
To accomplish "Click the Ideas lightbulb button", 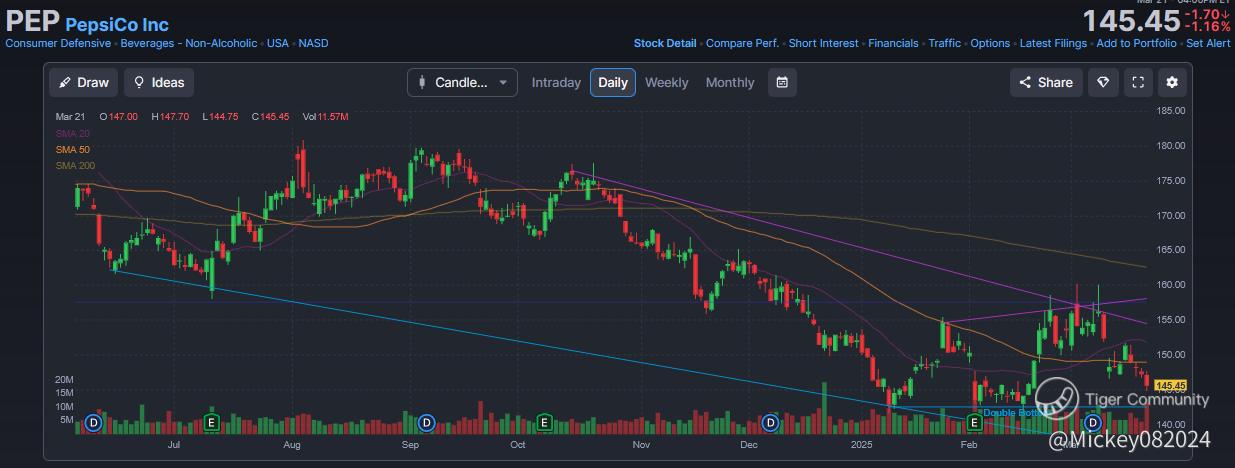I will (159, 83).
